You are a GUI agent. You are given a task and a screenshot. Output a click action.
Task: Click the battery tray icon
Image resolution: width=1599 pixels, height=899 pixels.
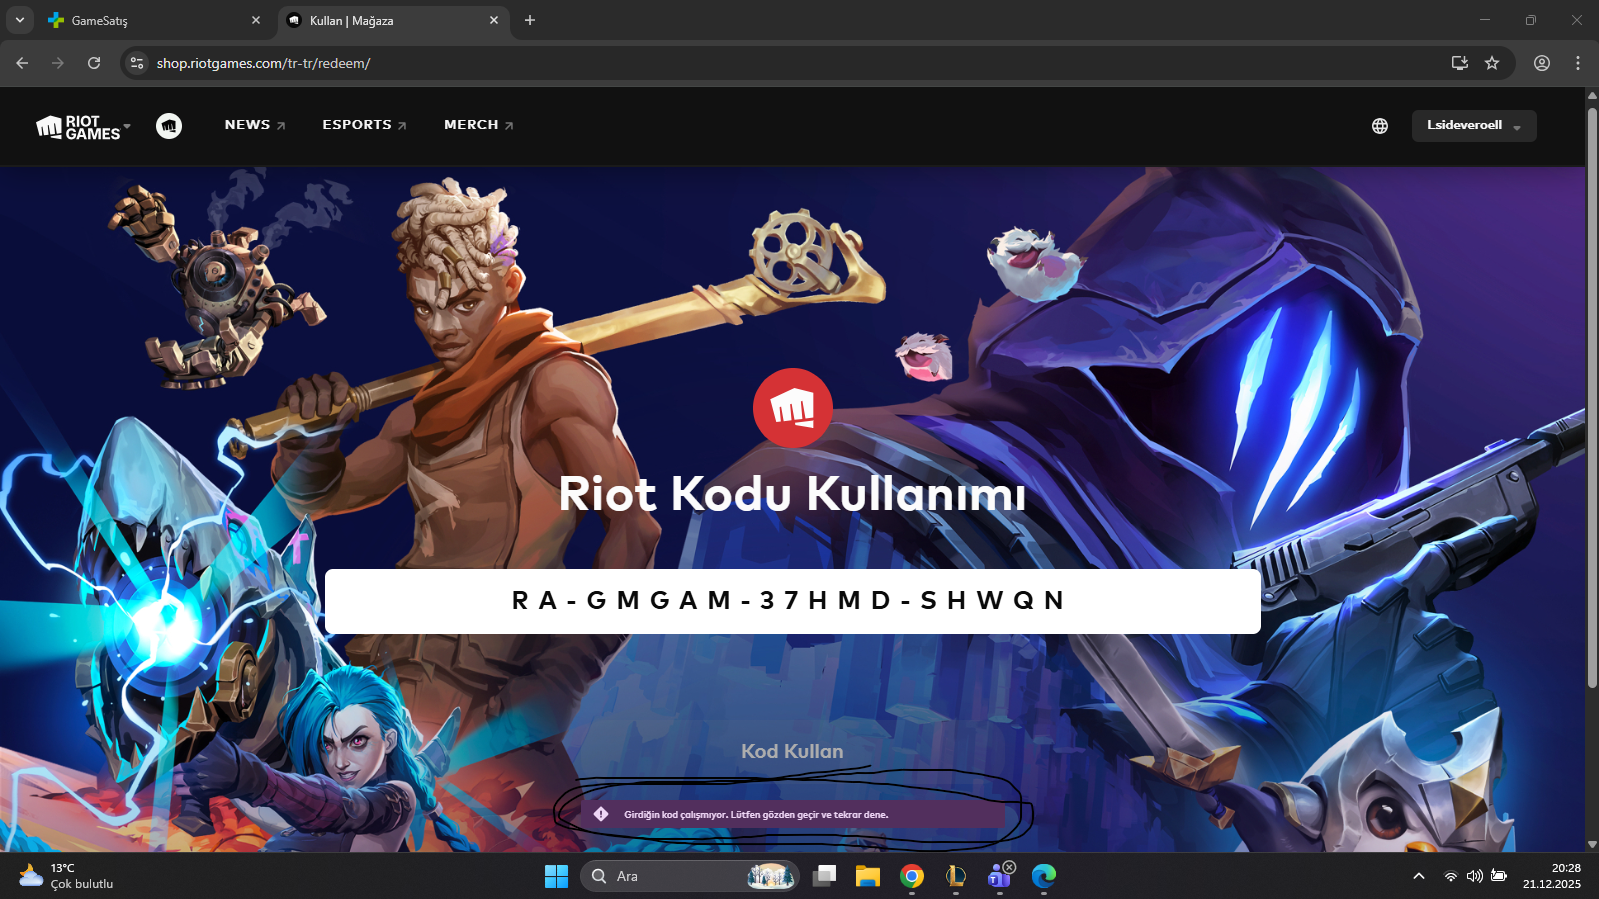(1498, 876)
